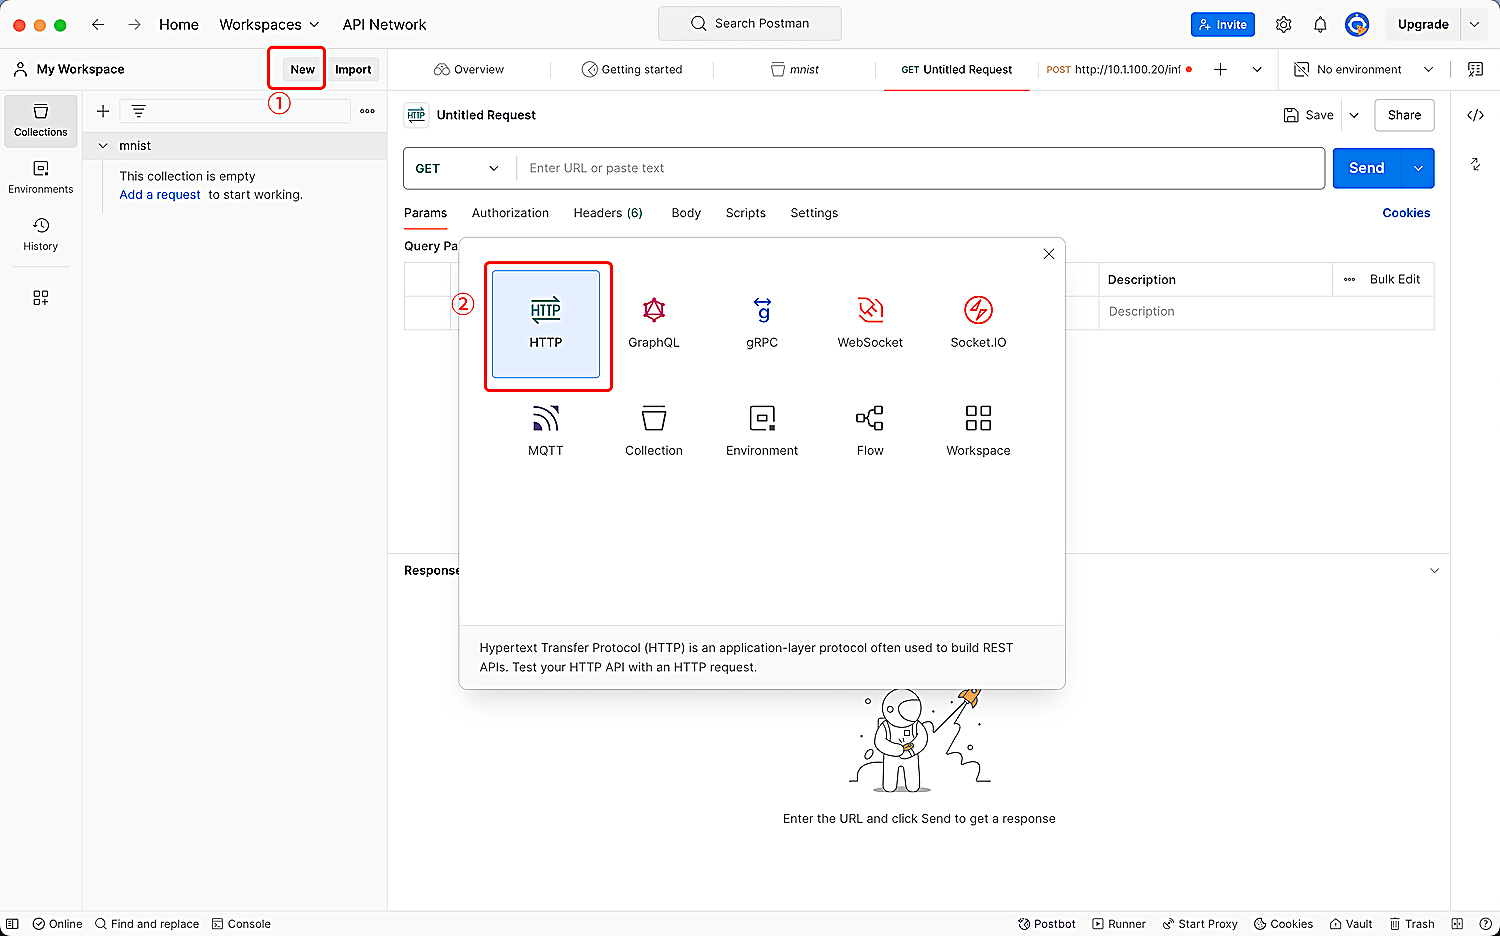The height and width of the screenshot is (936, 1500).
Task: Focus the Search Postman box
Action: (x=750, y=23)
